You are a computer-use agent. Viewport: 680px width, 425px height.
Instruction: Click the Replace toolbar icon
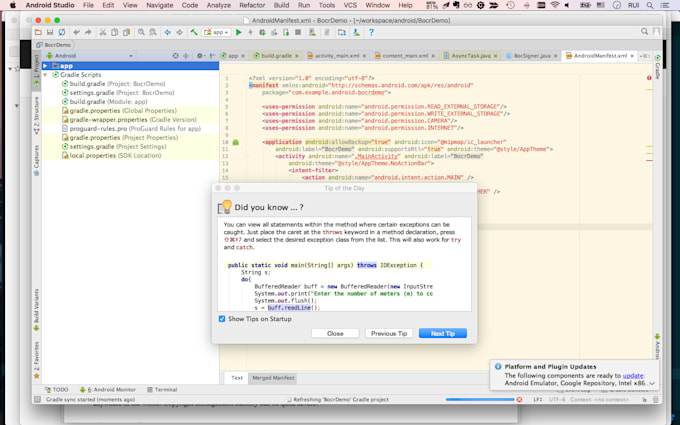pyautogui.click(x=153, y=33)
